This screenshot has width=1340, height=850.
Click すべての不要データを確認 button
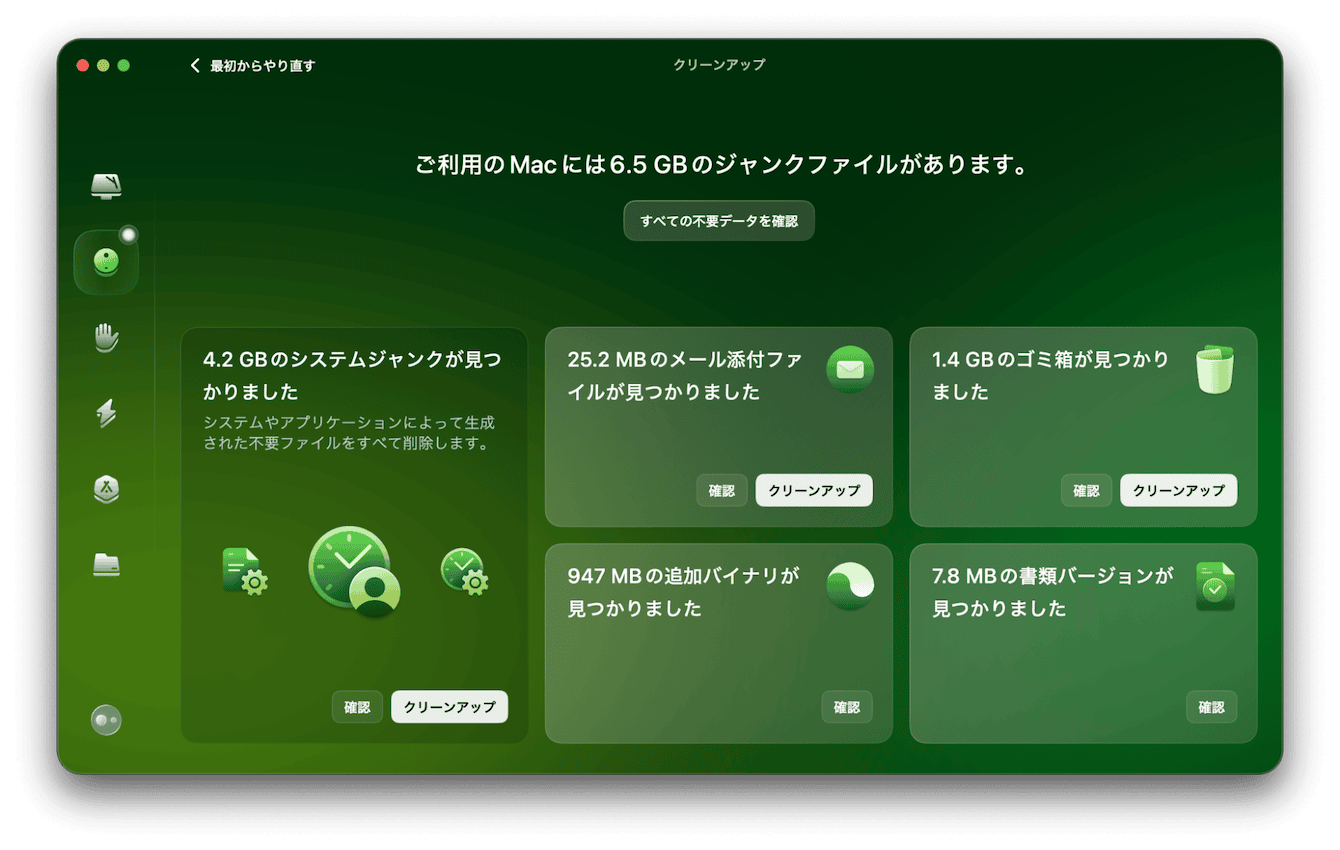(719, 221)
